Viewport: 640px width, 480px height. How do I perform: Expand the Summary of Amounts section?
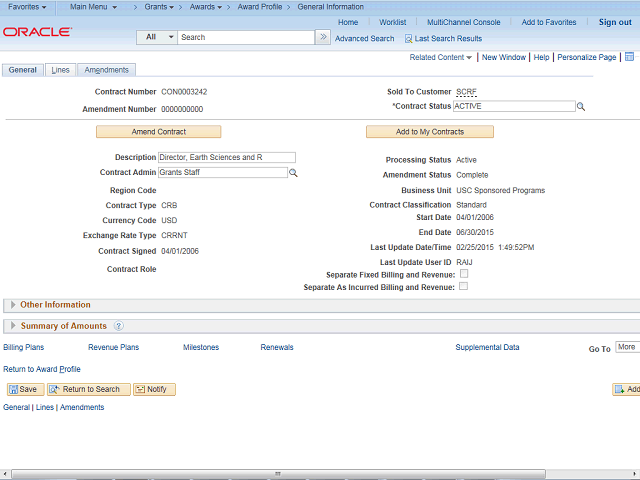tap(12, 326)
